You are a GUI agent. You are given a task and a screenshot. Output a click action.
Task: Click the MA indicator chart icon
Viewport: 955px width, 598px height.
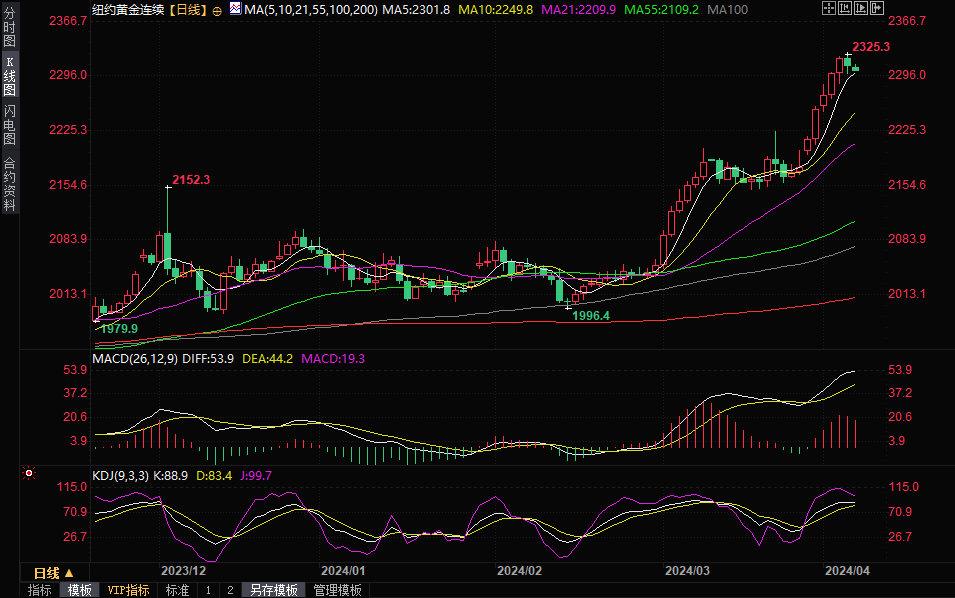click(x=234, y=9)
